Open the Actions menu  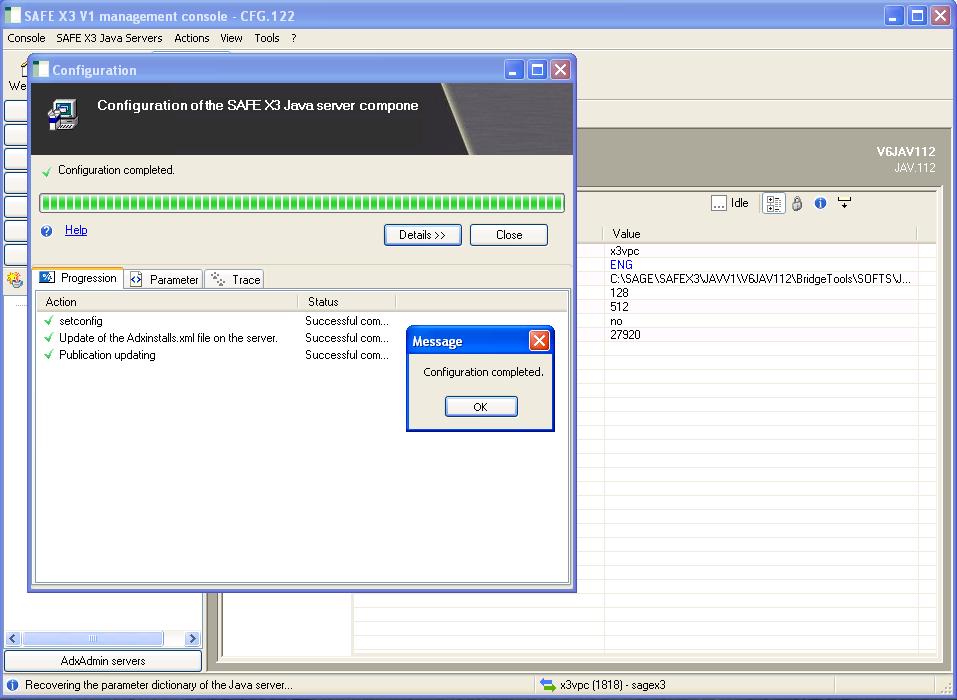click(x=191, y=38)
